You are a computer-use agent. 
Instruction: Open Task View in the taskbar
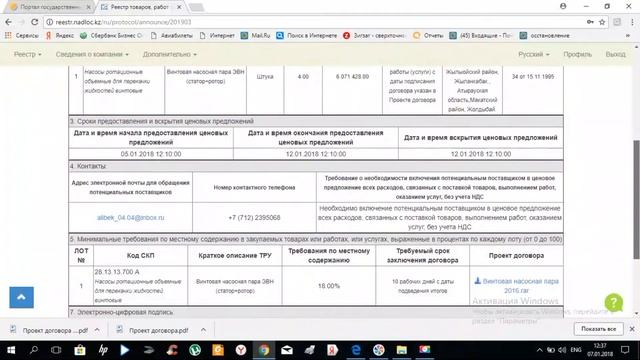pos(56,350)
